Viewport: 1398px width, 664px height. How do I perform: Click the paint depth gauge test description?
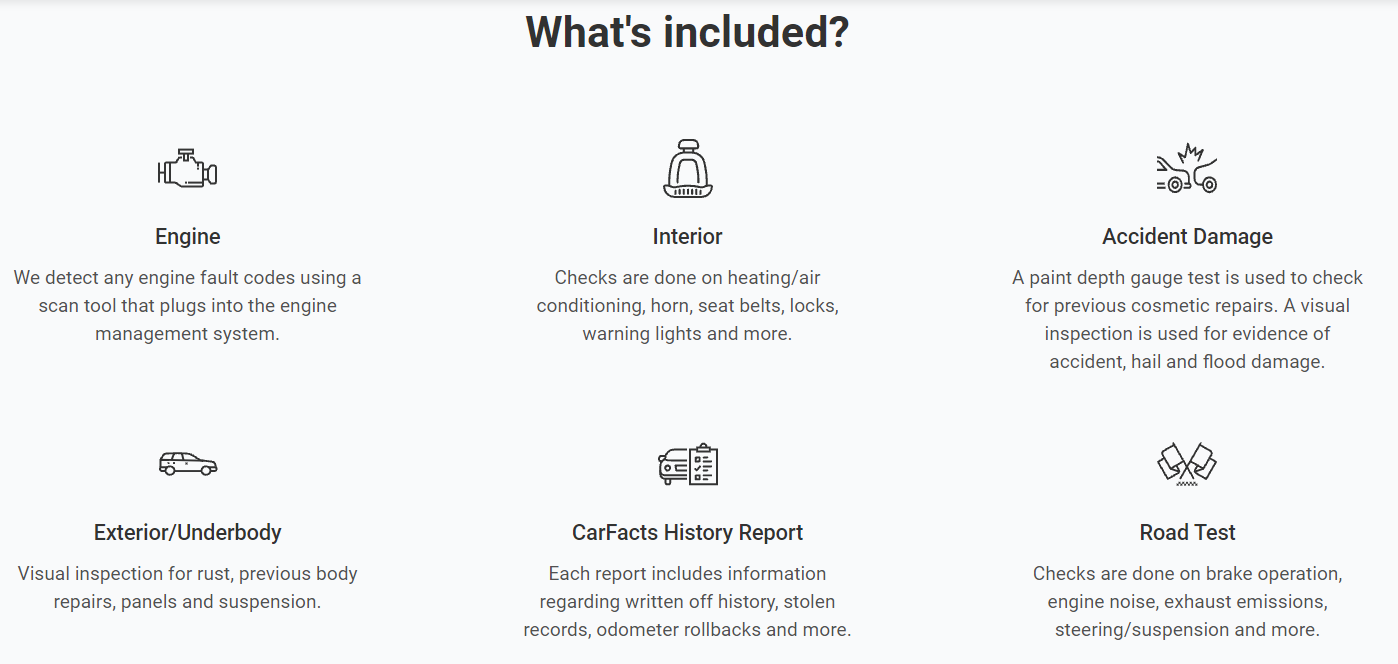[1187, 320]
